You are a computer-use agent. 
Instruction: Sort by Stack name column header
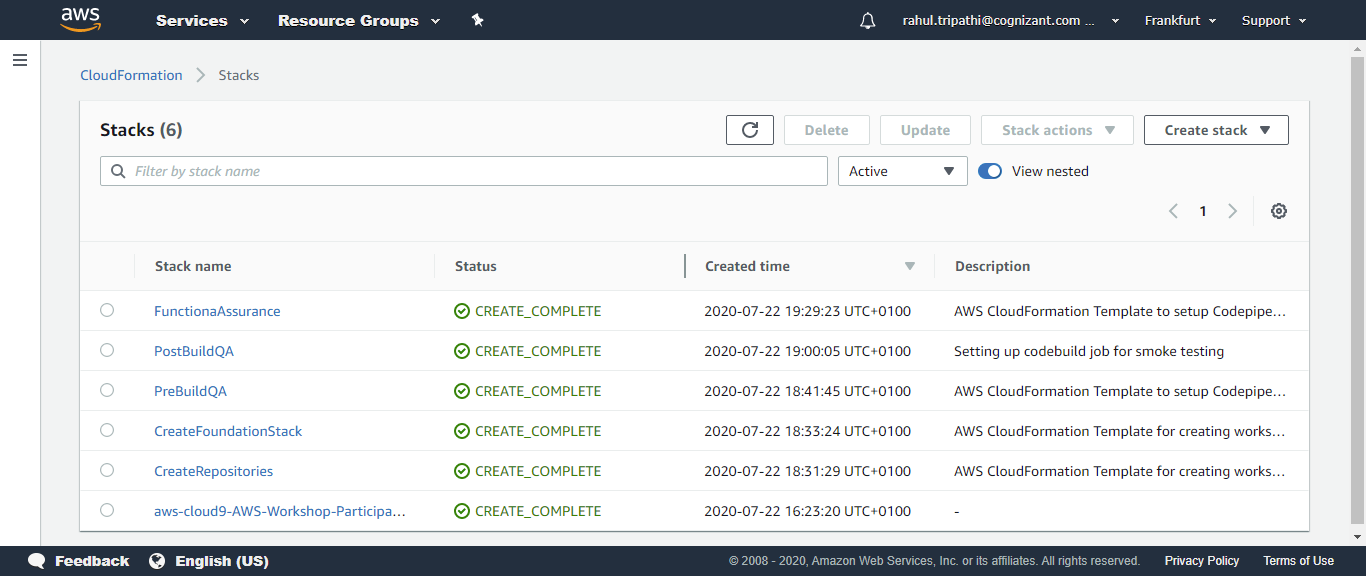(193, 266)
